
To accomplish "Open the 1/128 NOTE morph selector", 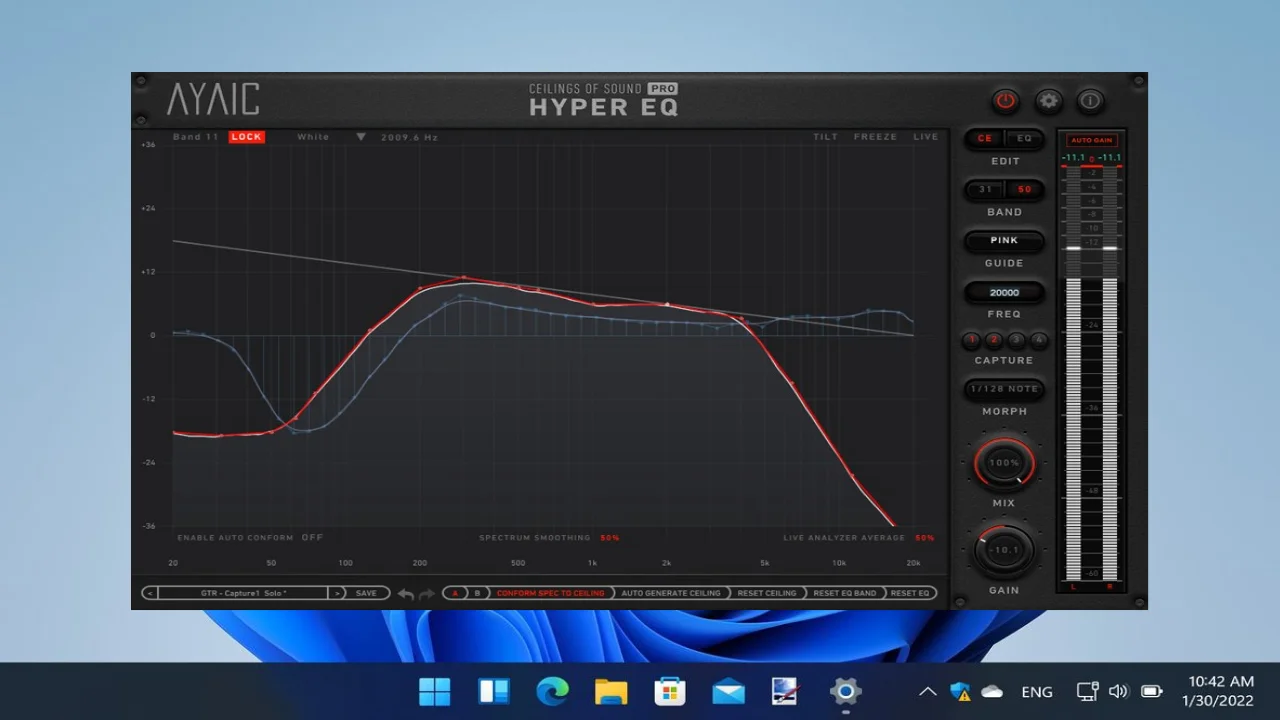I will coord(1004,389).
